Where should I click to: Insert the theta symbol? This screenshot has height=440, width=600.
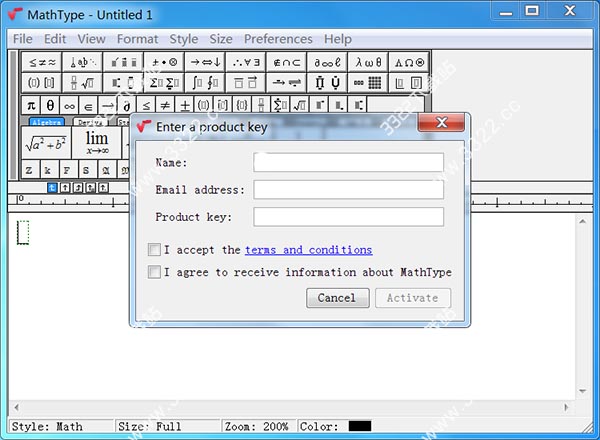click(50, 104)
